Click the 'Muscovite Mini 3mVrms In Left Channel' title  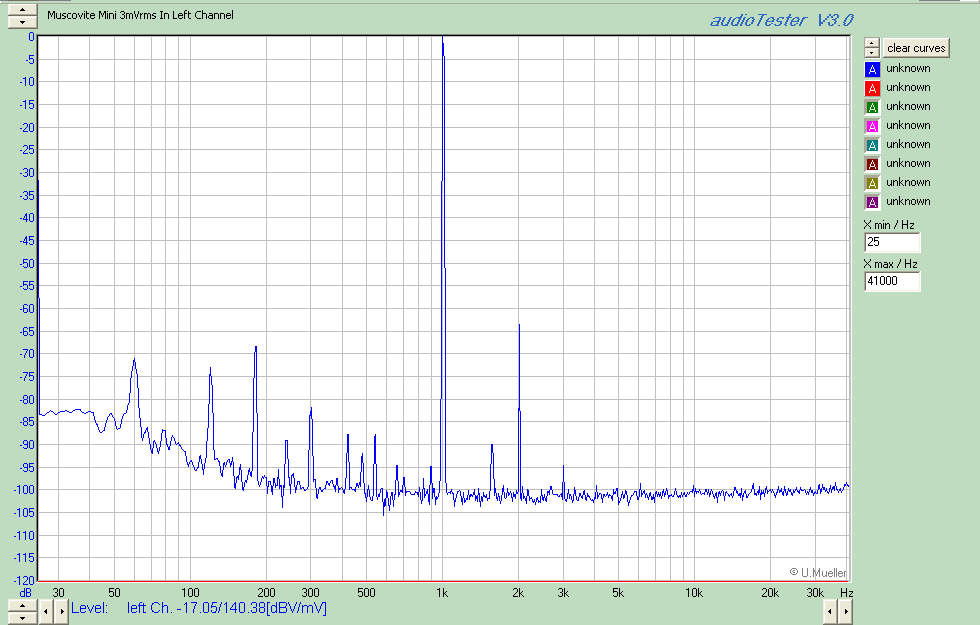tap(140, 15)
